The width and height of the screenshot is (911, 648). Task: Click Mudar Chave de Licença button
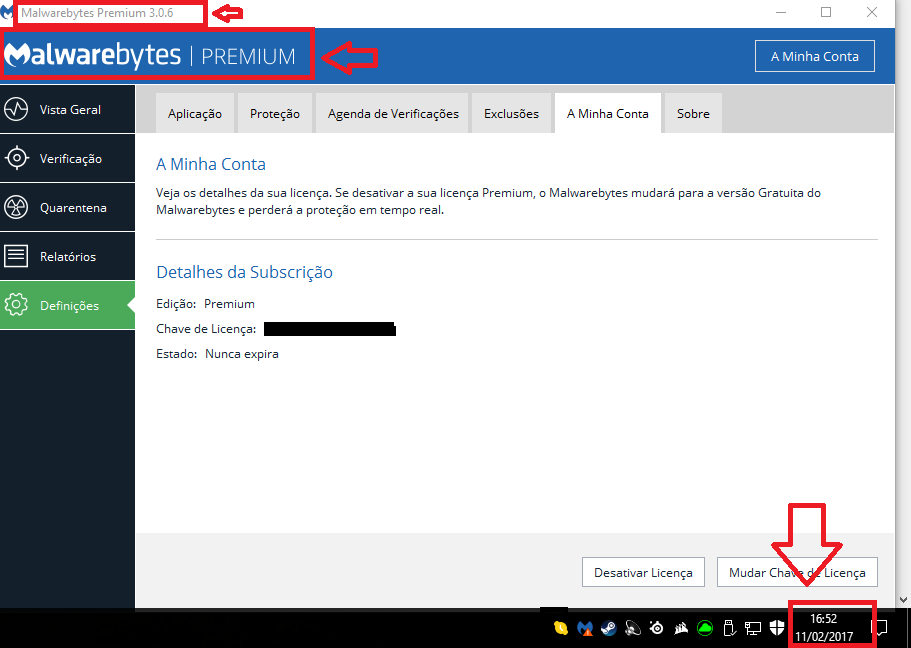pyautogui.click(x=797, y=572)
